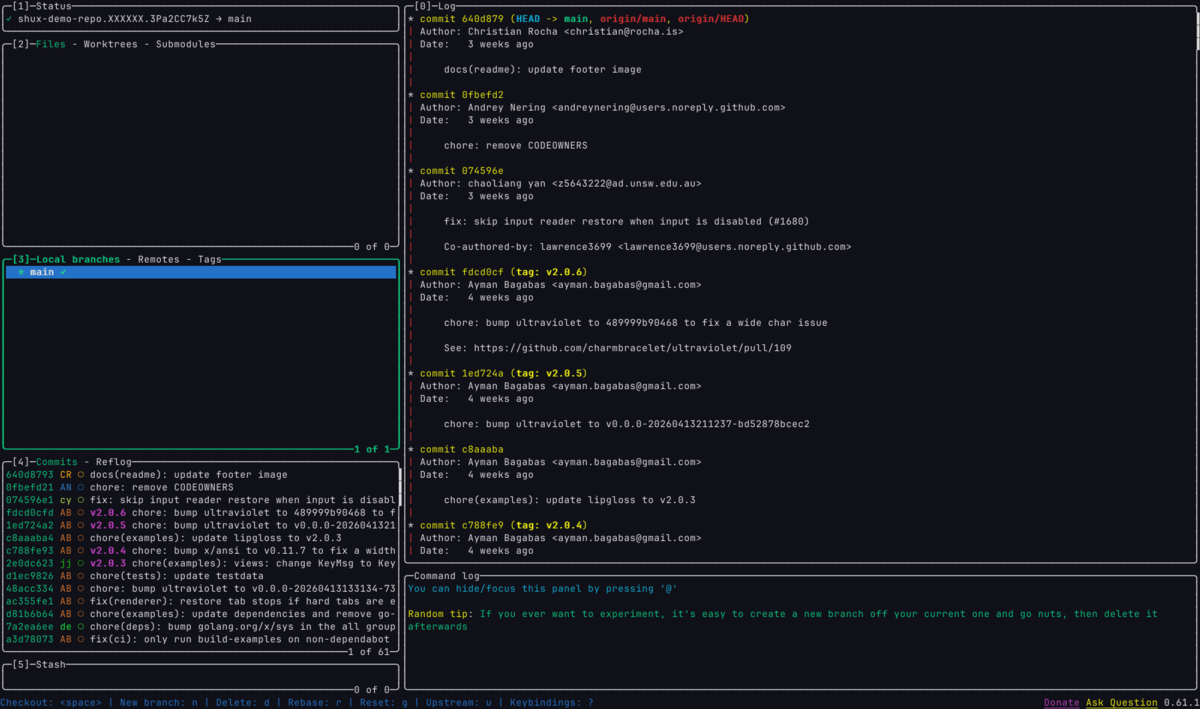Screen dimensions: 1200x709
Task: Click the graph circle on commit fdcd0cfd
Action: 81,512
